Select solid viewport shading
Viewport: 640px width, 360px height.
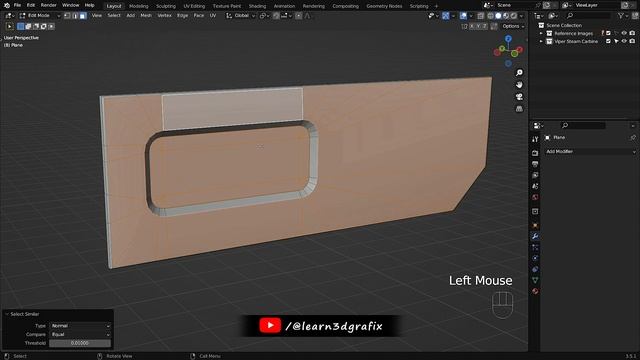point(498,16)
